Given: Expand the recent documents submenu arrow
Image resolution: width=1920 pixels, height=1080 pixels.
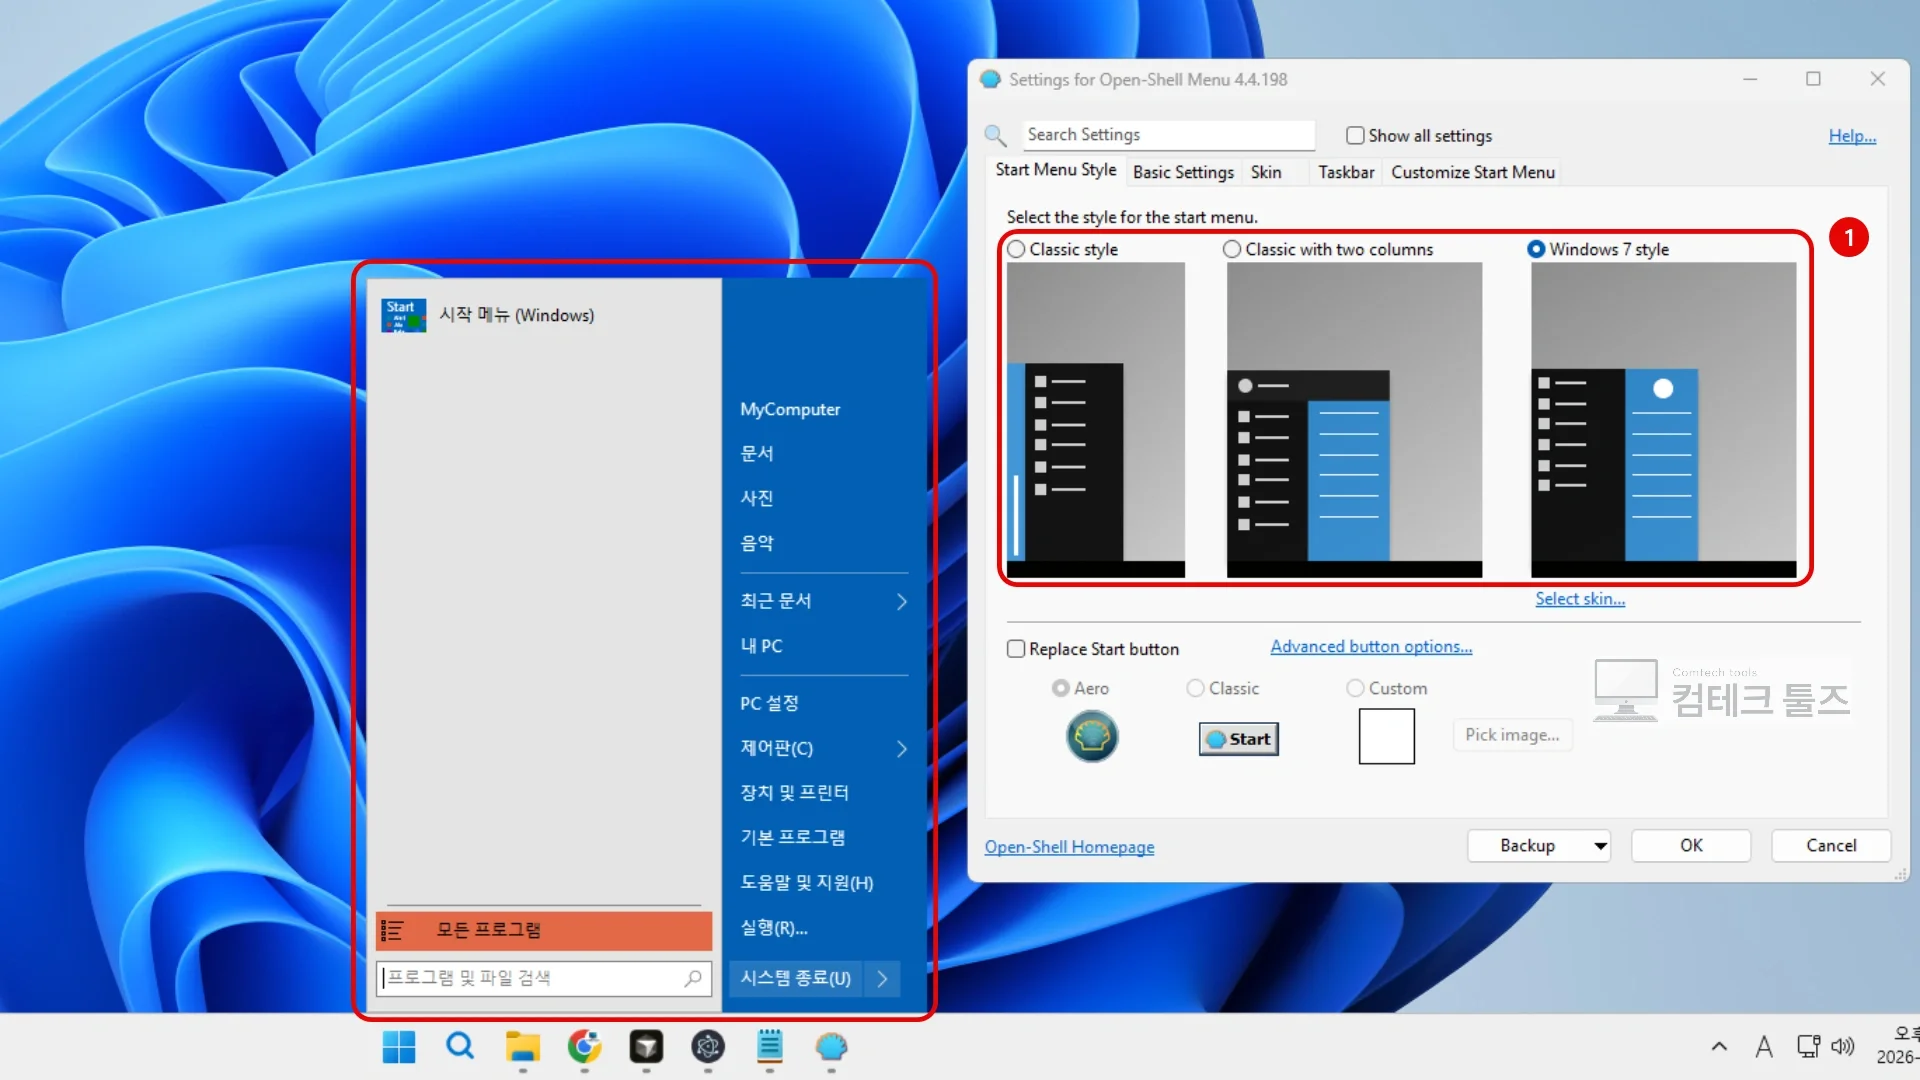Looking at the screenshot, I should (902, 601).
